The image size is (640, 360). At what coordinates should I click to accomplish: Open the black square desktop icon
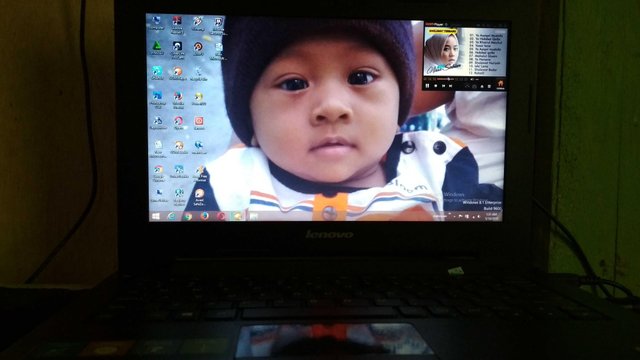click(177, 46)
